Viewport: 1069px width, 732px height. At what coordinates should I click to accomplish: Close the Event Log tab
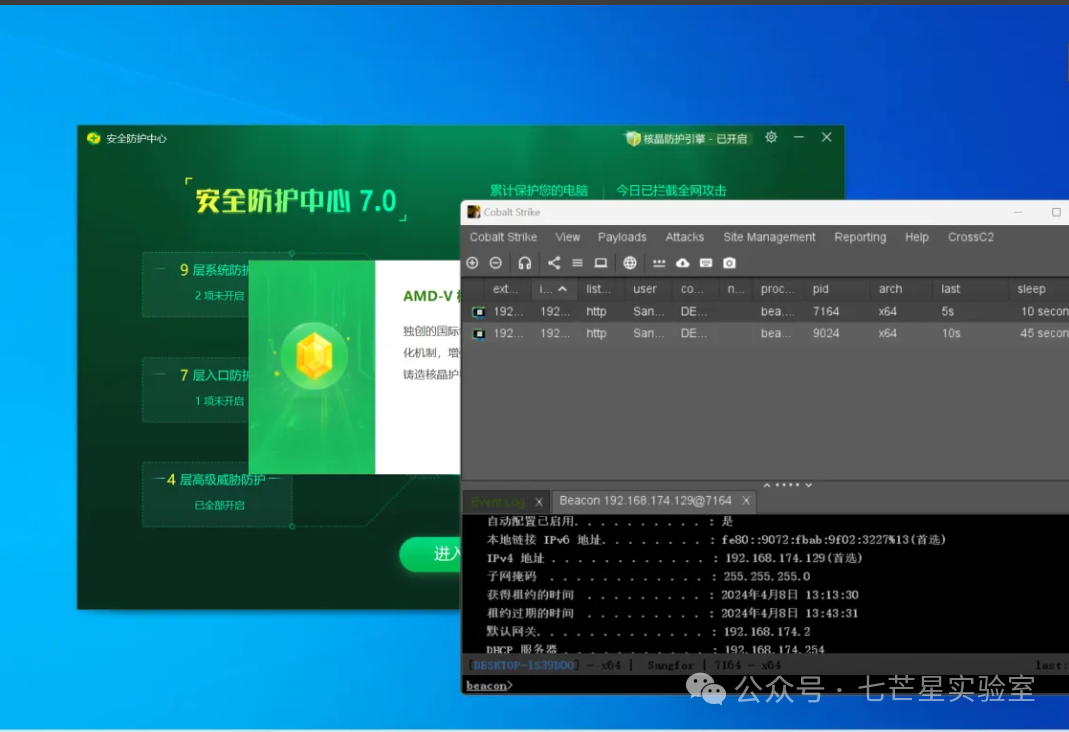tap(539, 502)
